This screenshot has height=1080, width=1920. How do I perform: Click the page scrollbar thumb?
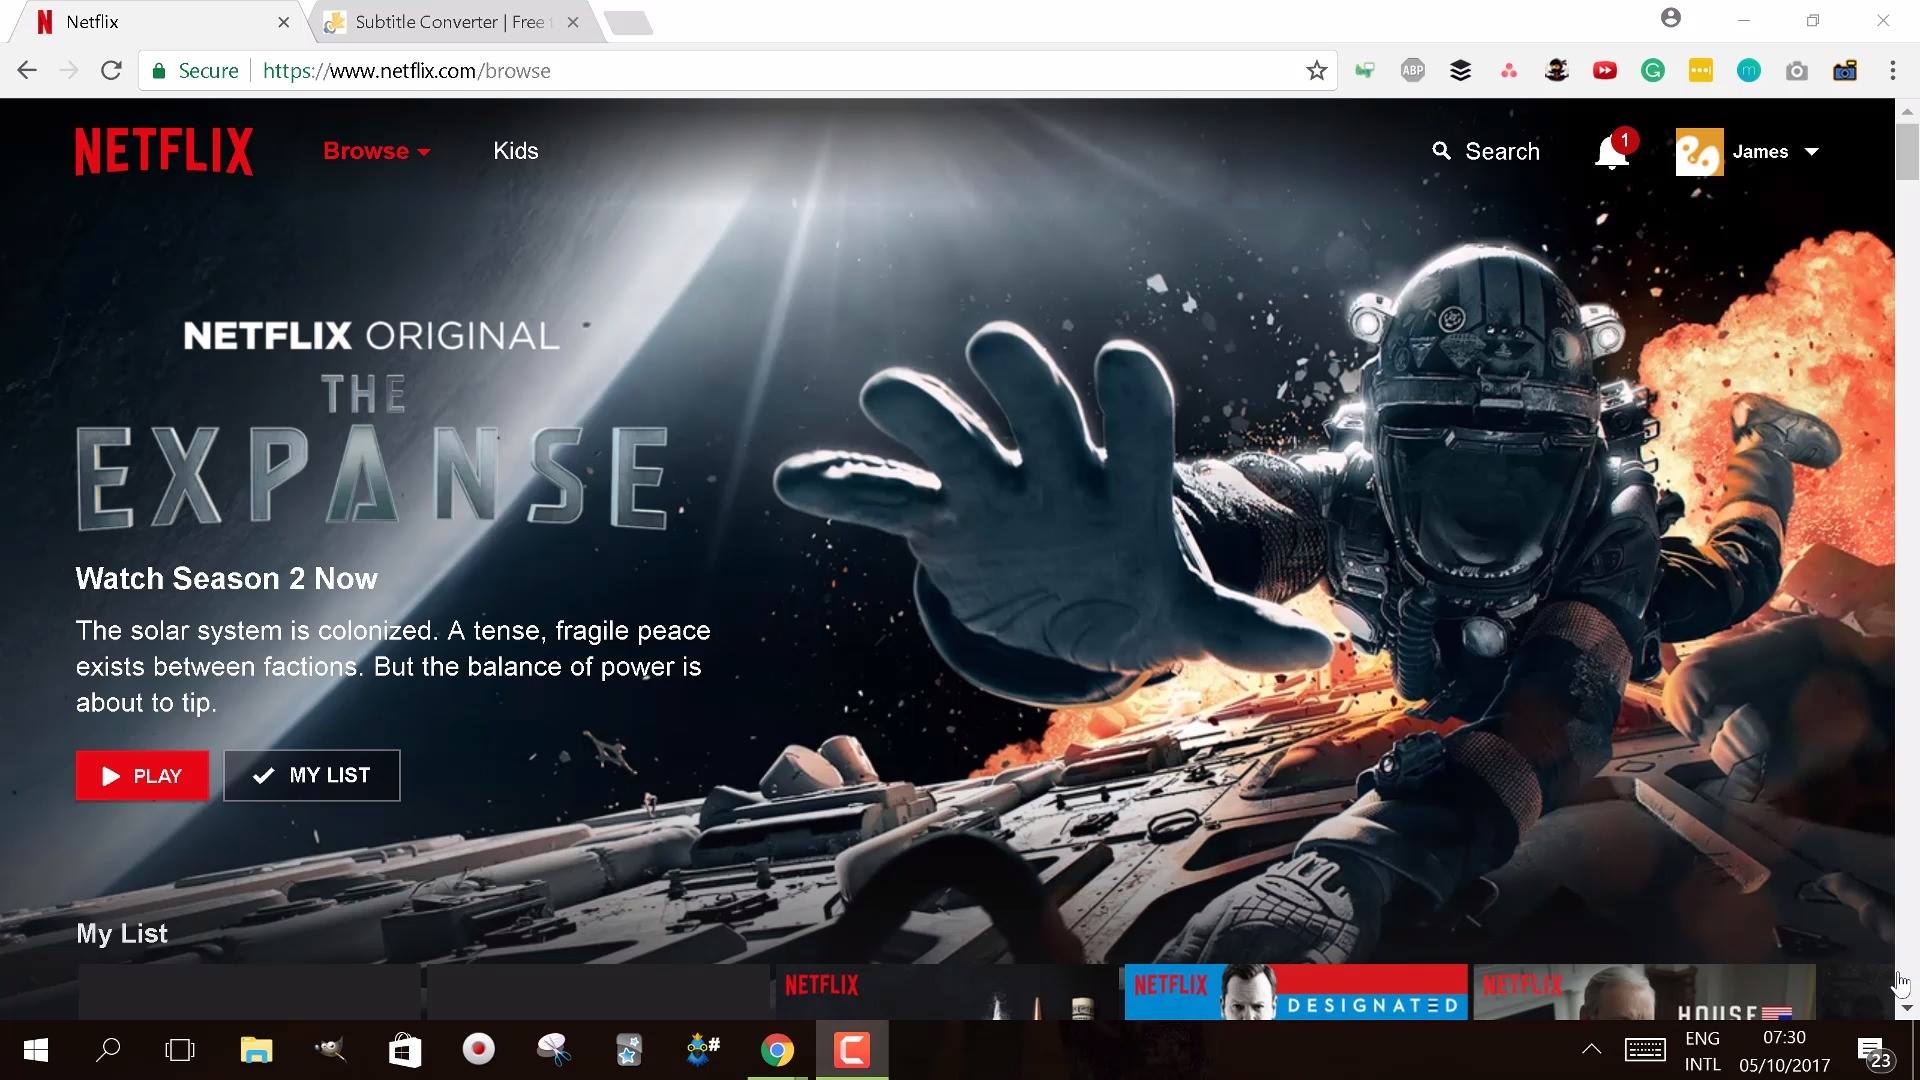1907,151
